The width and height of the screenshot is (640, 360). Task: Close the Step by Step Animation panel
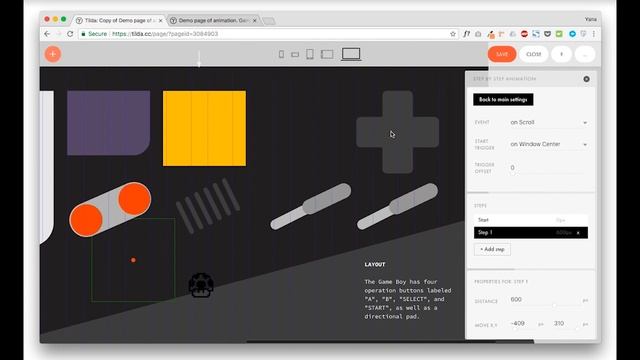pos(586,79)
